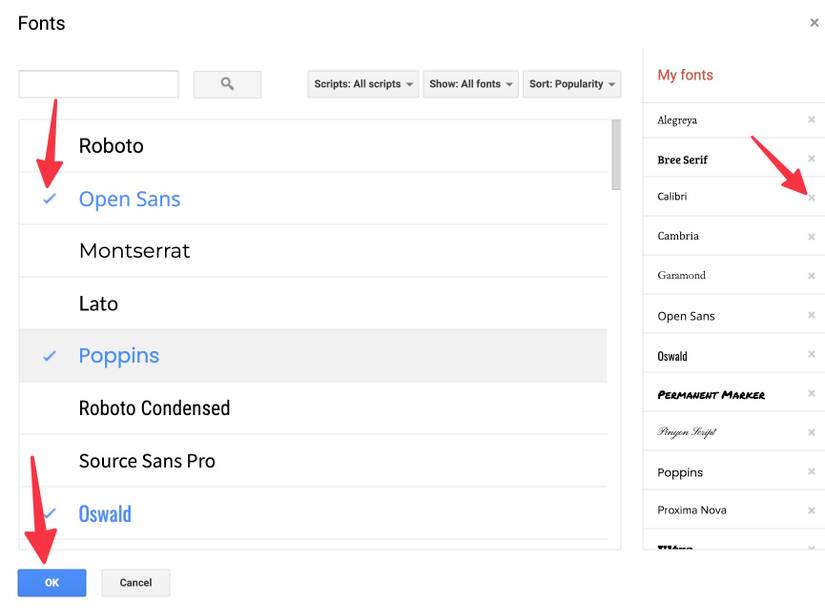Click the font list scrollbar
825x608 pixels.
click(614, 150)
